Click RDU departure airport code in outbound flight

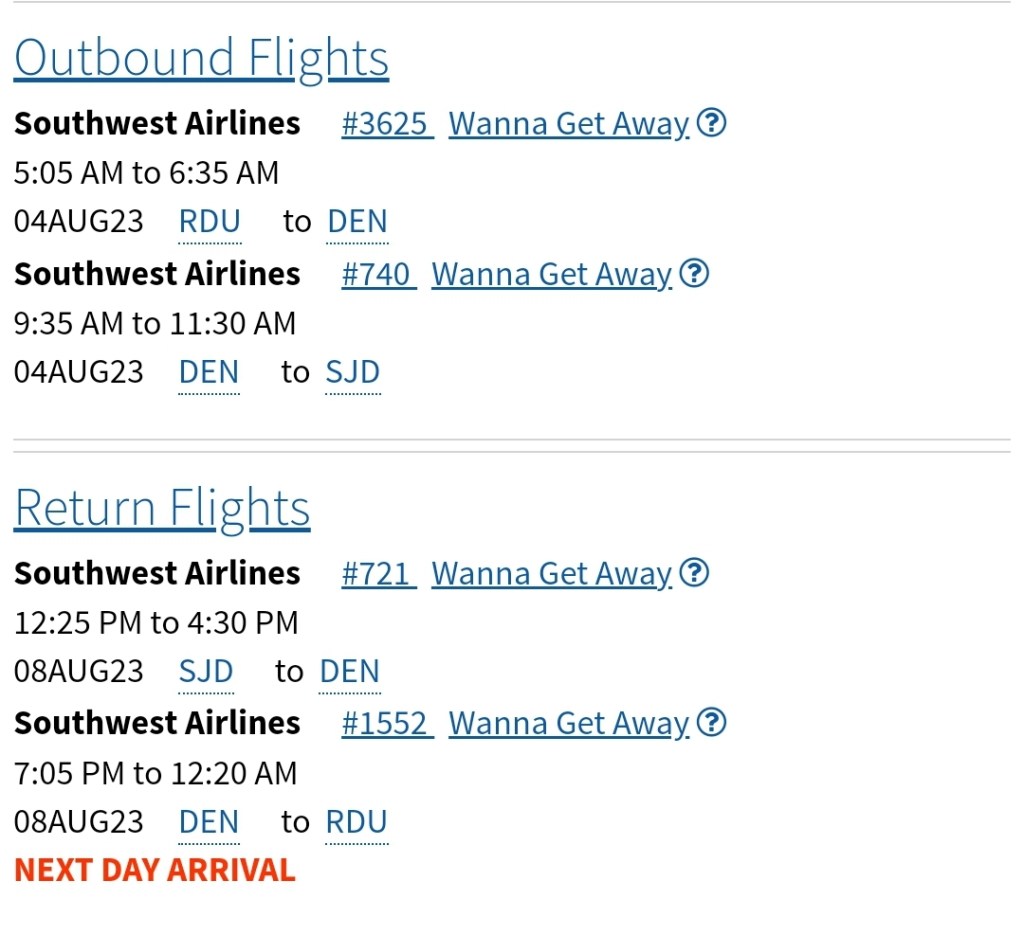pos(210,222)
